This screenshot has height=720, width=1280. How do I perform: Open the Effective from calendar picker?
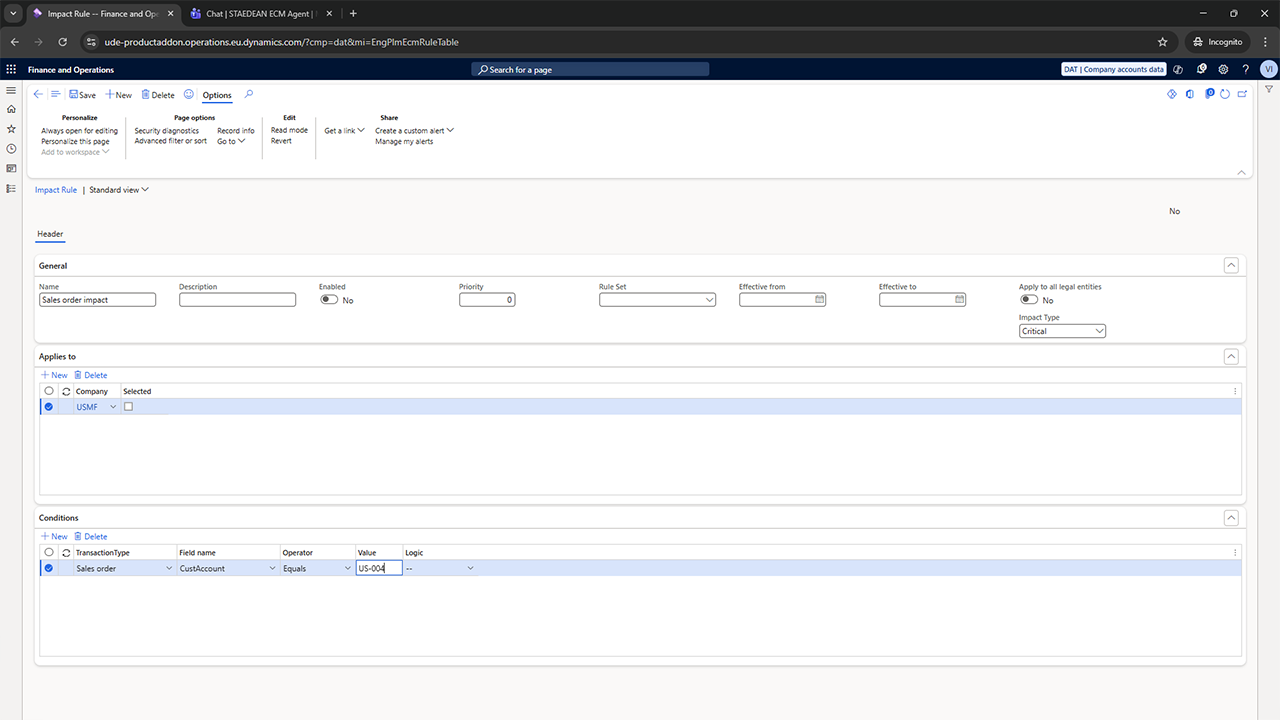click(x=820, y=299)
